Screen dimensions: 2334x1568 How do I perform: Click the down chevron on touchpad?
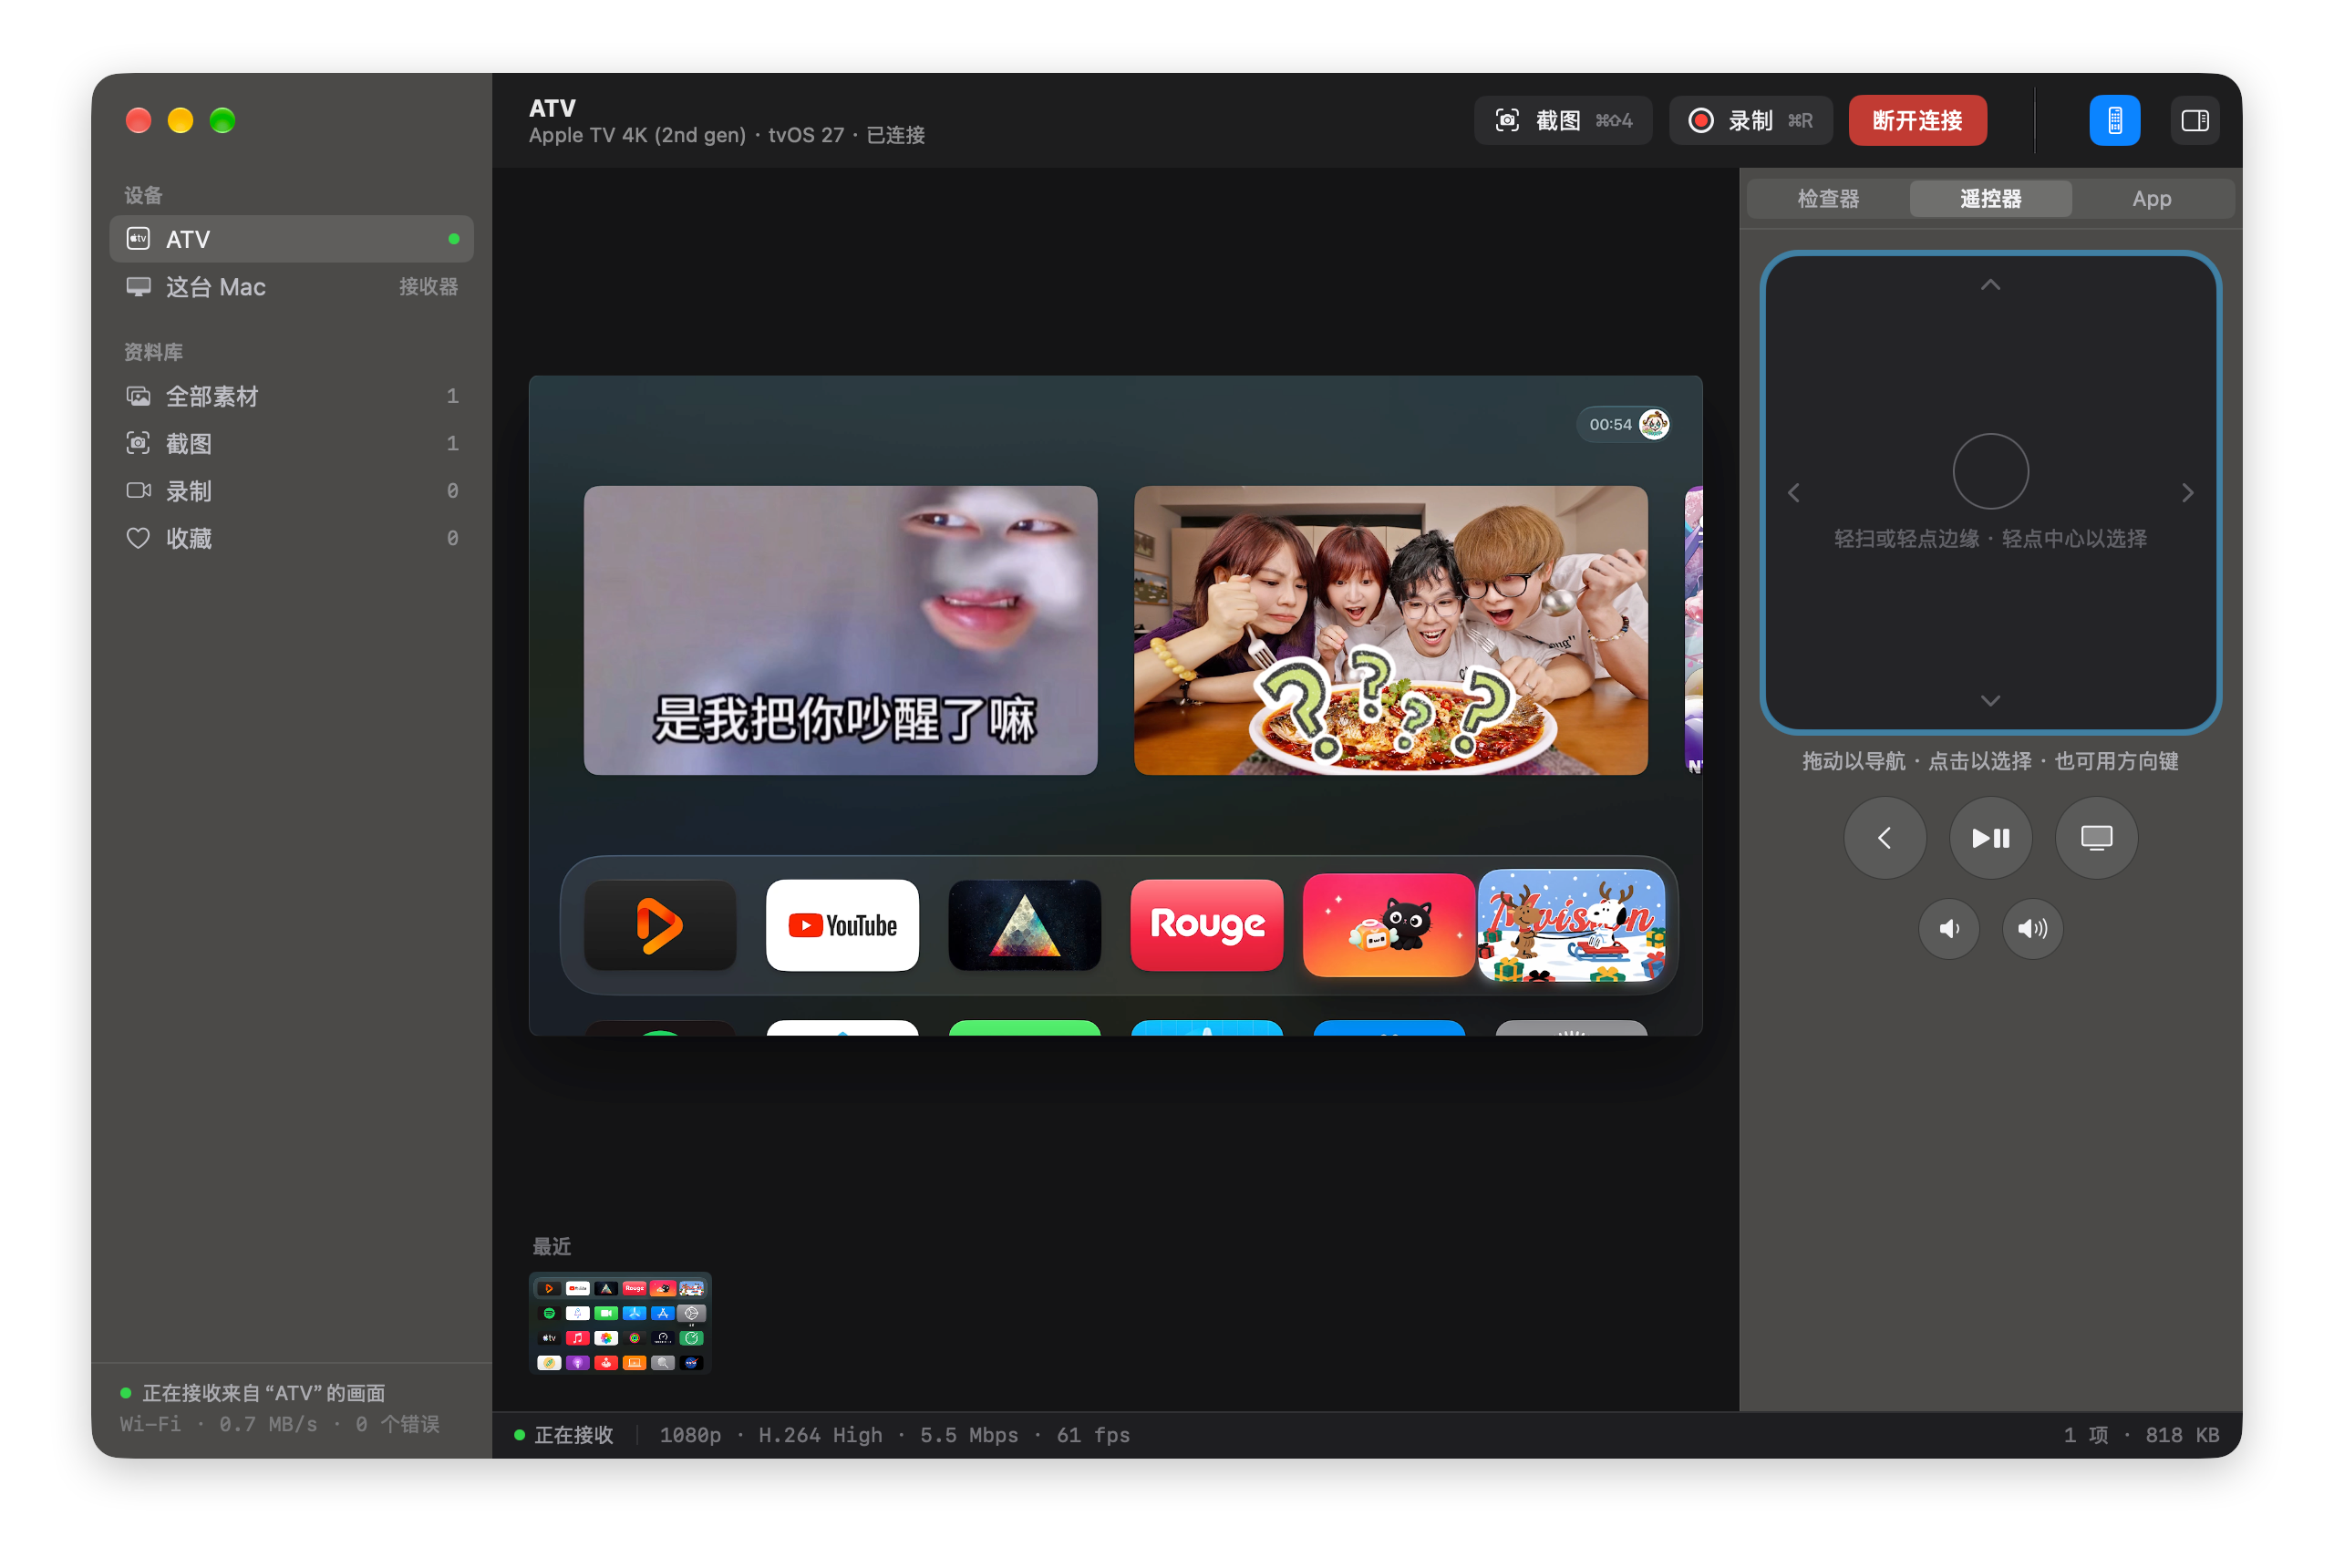pyautogui.click(x=1990, y=701)
